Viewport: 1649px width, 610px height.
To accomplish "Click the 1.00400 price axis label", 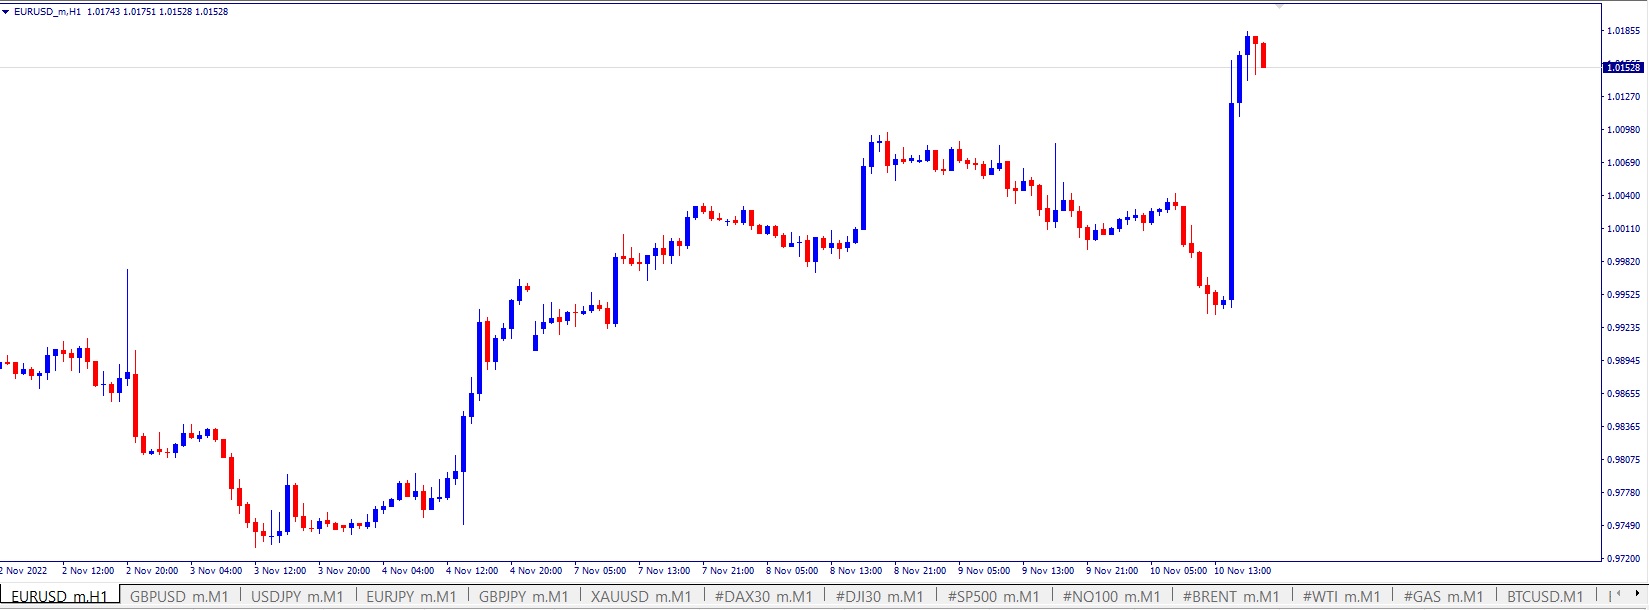I will [1623, 196].
